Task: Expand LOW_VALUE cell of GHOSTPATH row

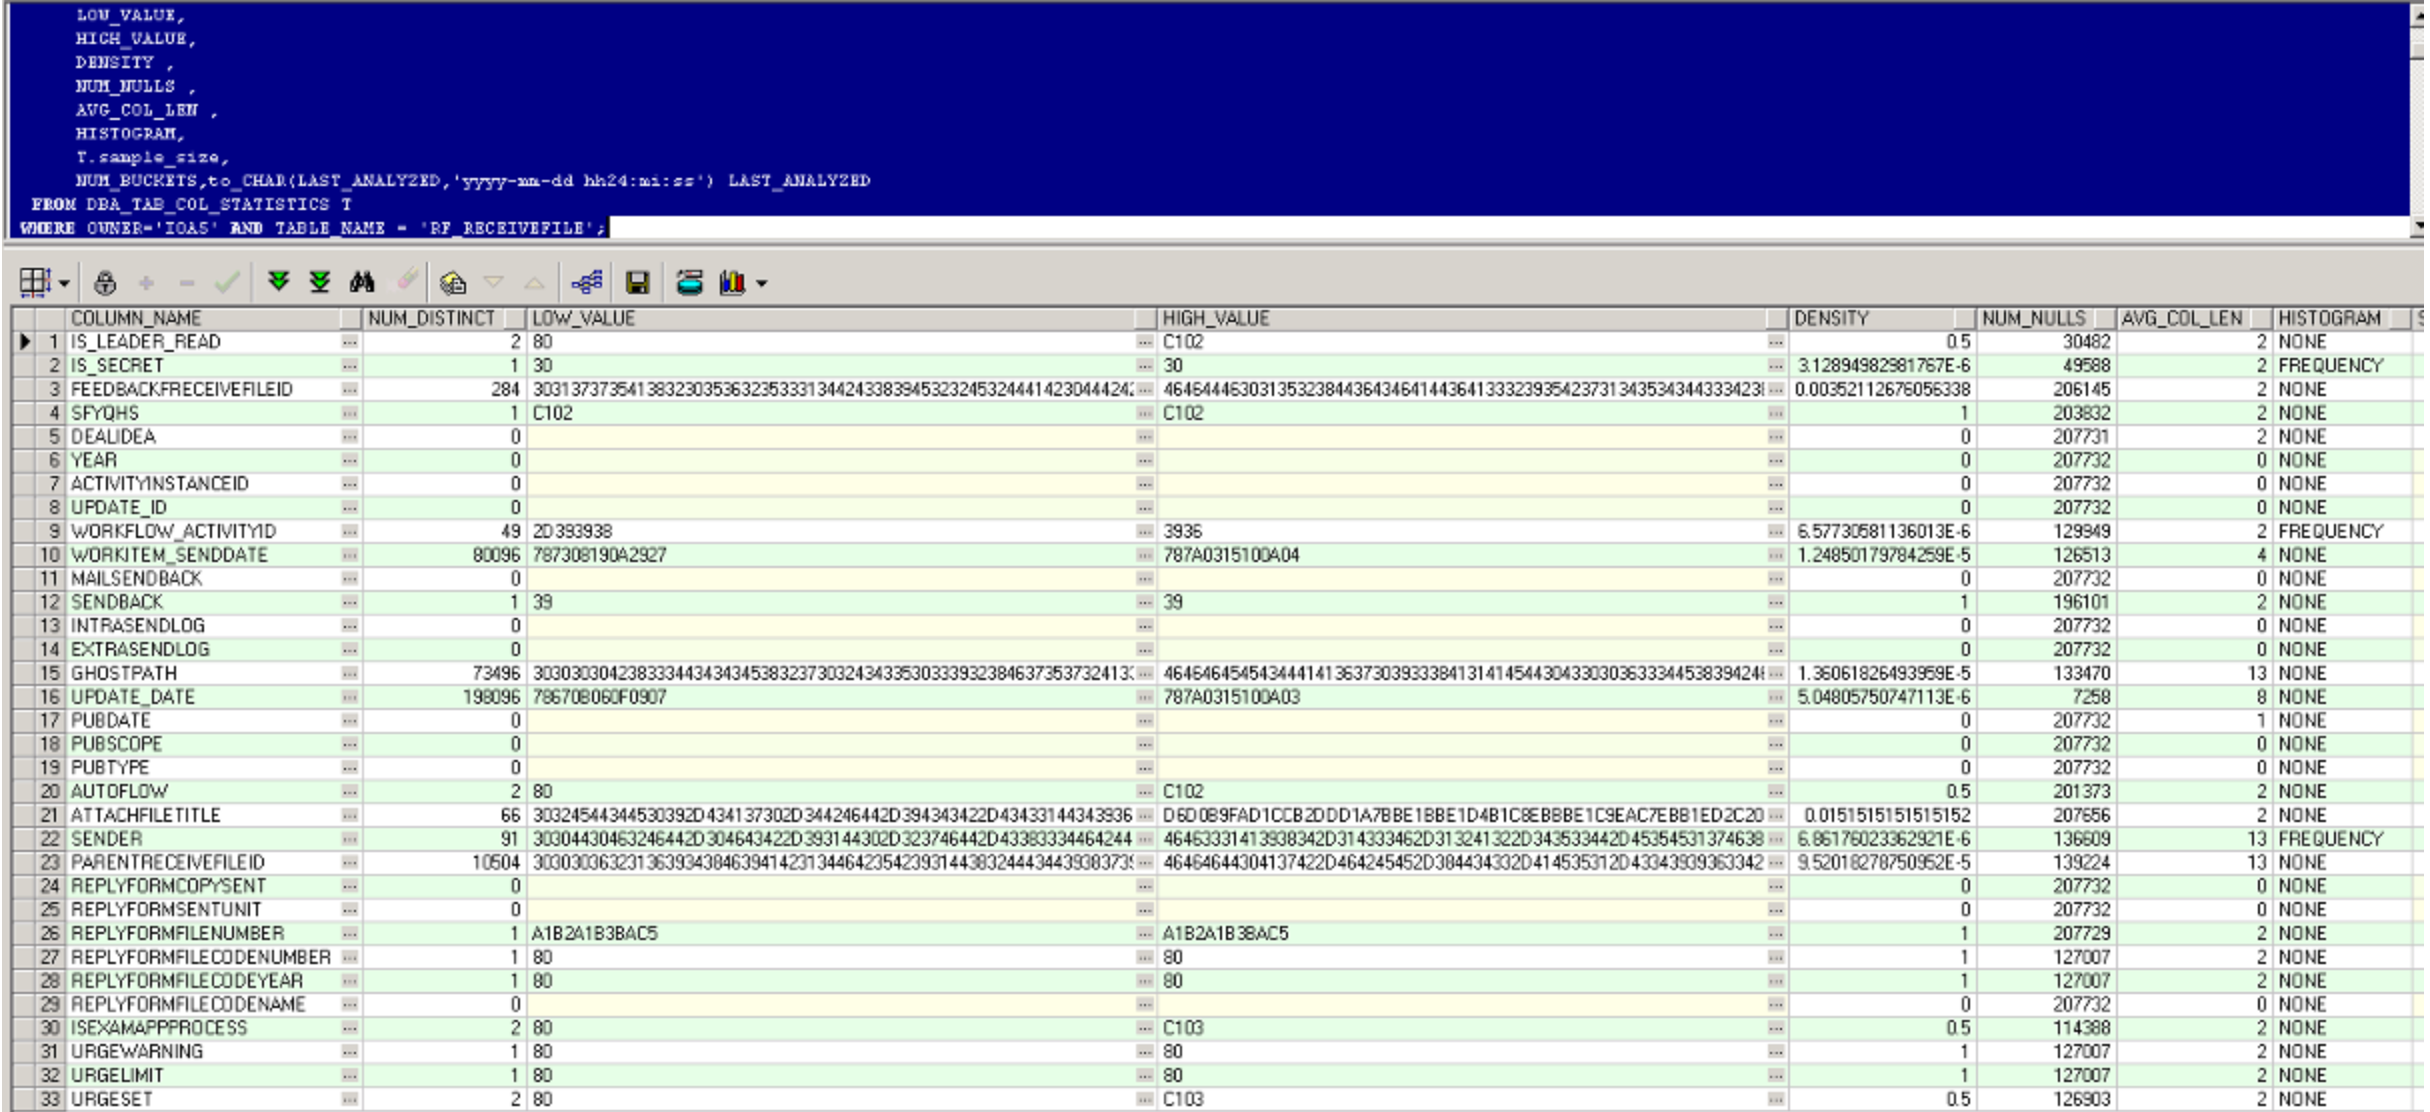Action: (x=1144, y=673)
